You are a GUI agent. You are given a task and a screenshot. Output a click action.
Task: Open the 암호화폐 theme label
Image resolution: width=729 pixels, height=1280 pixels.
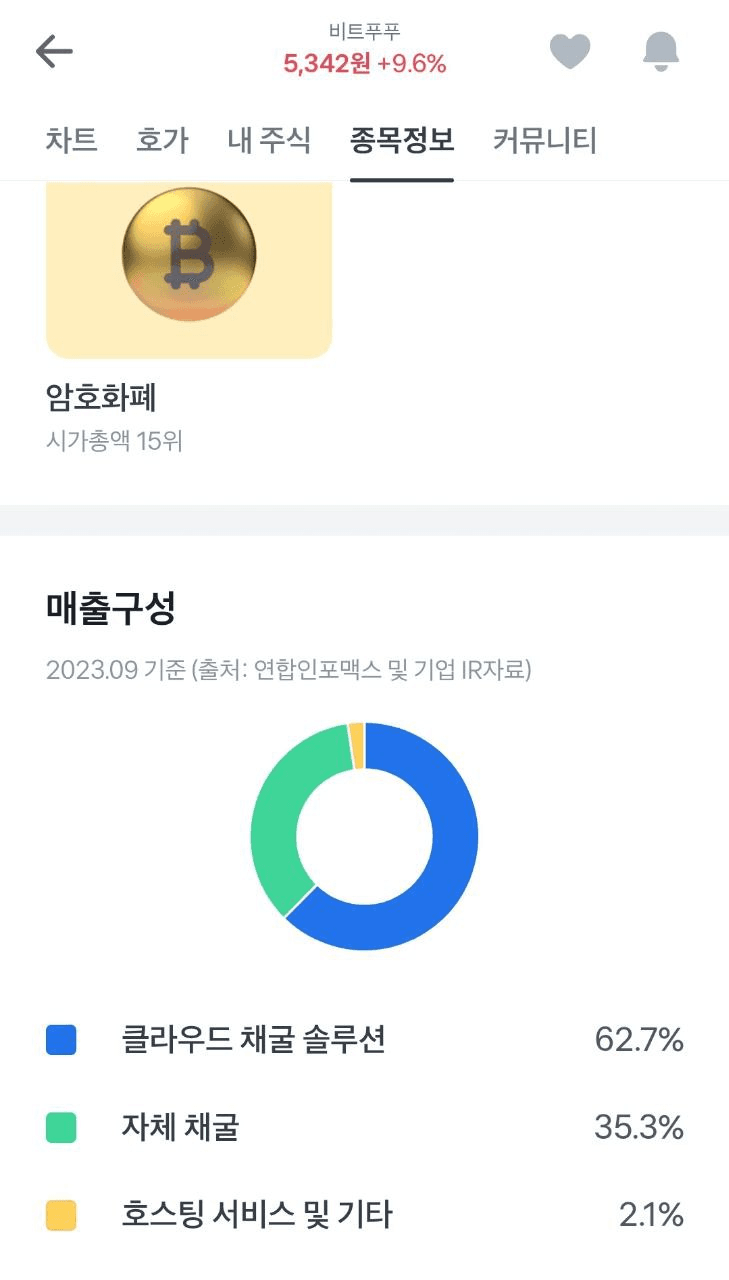pos(101,398)
